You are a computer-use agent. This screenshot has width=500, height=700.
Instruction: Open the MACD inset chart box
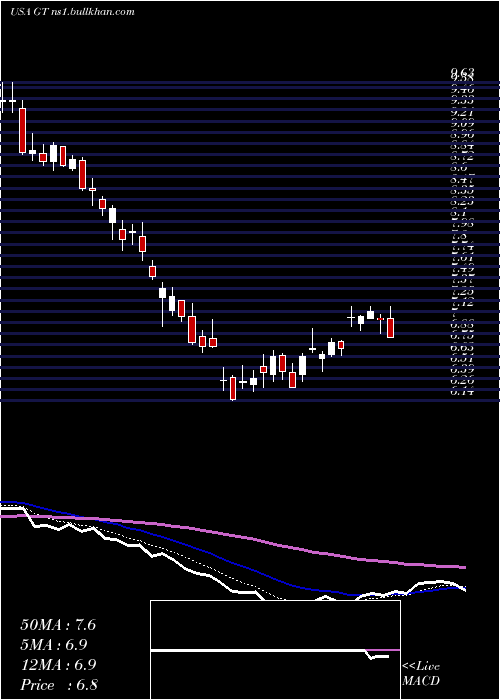[275, 650]
